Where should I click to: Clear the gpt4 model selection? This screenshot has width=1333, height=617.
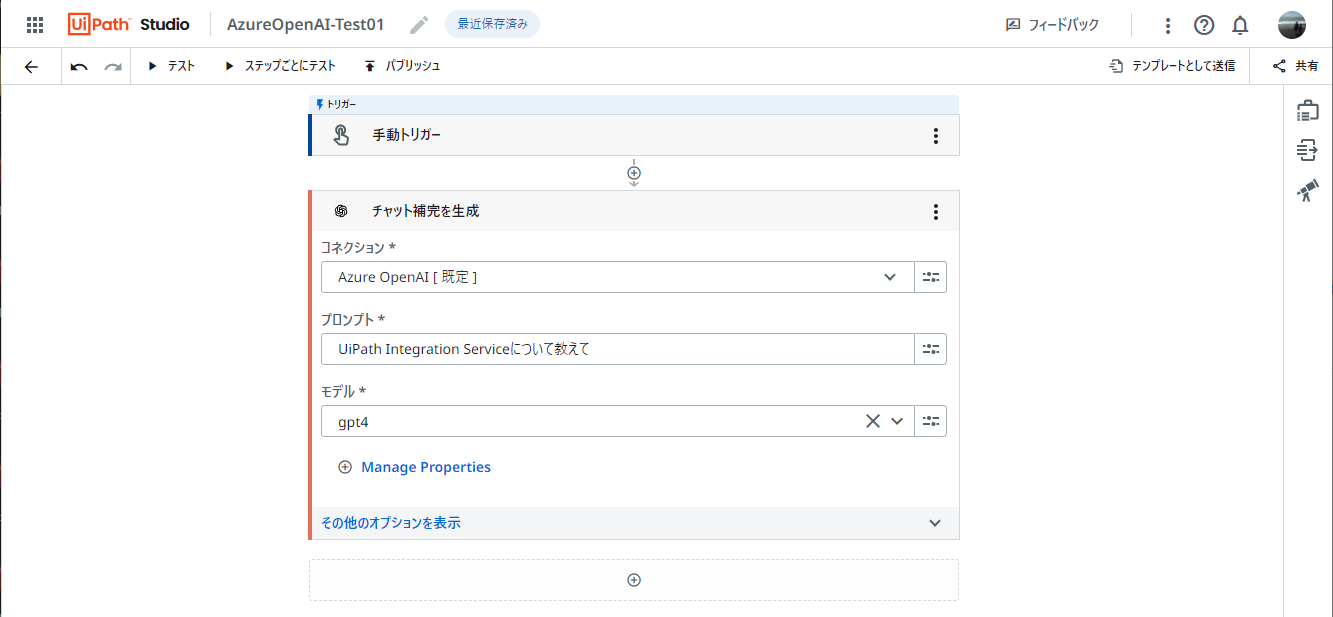tap(873, 421)
